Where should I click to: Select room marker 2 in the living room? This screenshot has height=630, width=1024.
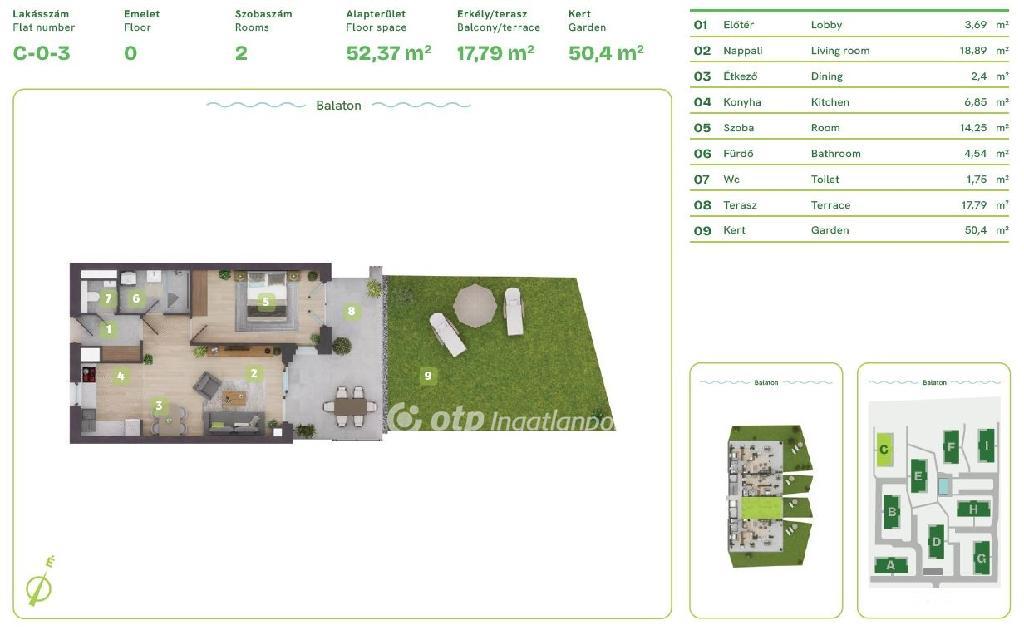[254, 374]
